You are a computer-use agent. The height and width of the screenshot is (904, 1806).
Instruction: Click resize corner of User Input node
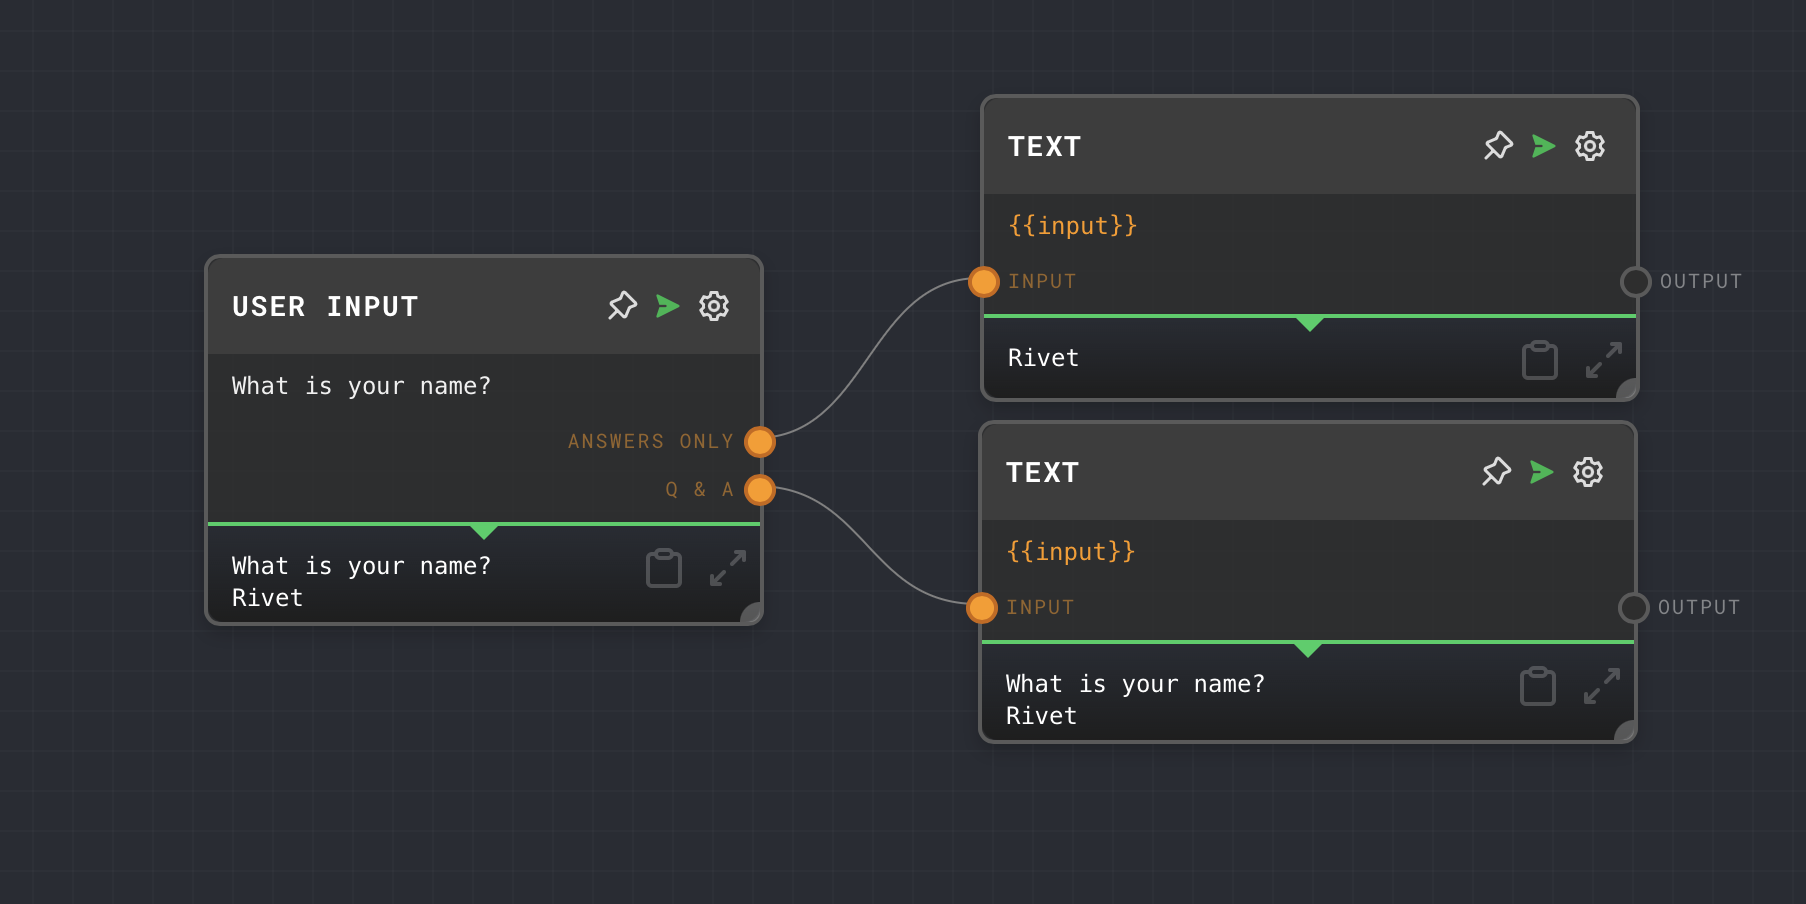coord(752,614)
